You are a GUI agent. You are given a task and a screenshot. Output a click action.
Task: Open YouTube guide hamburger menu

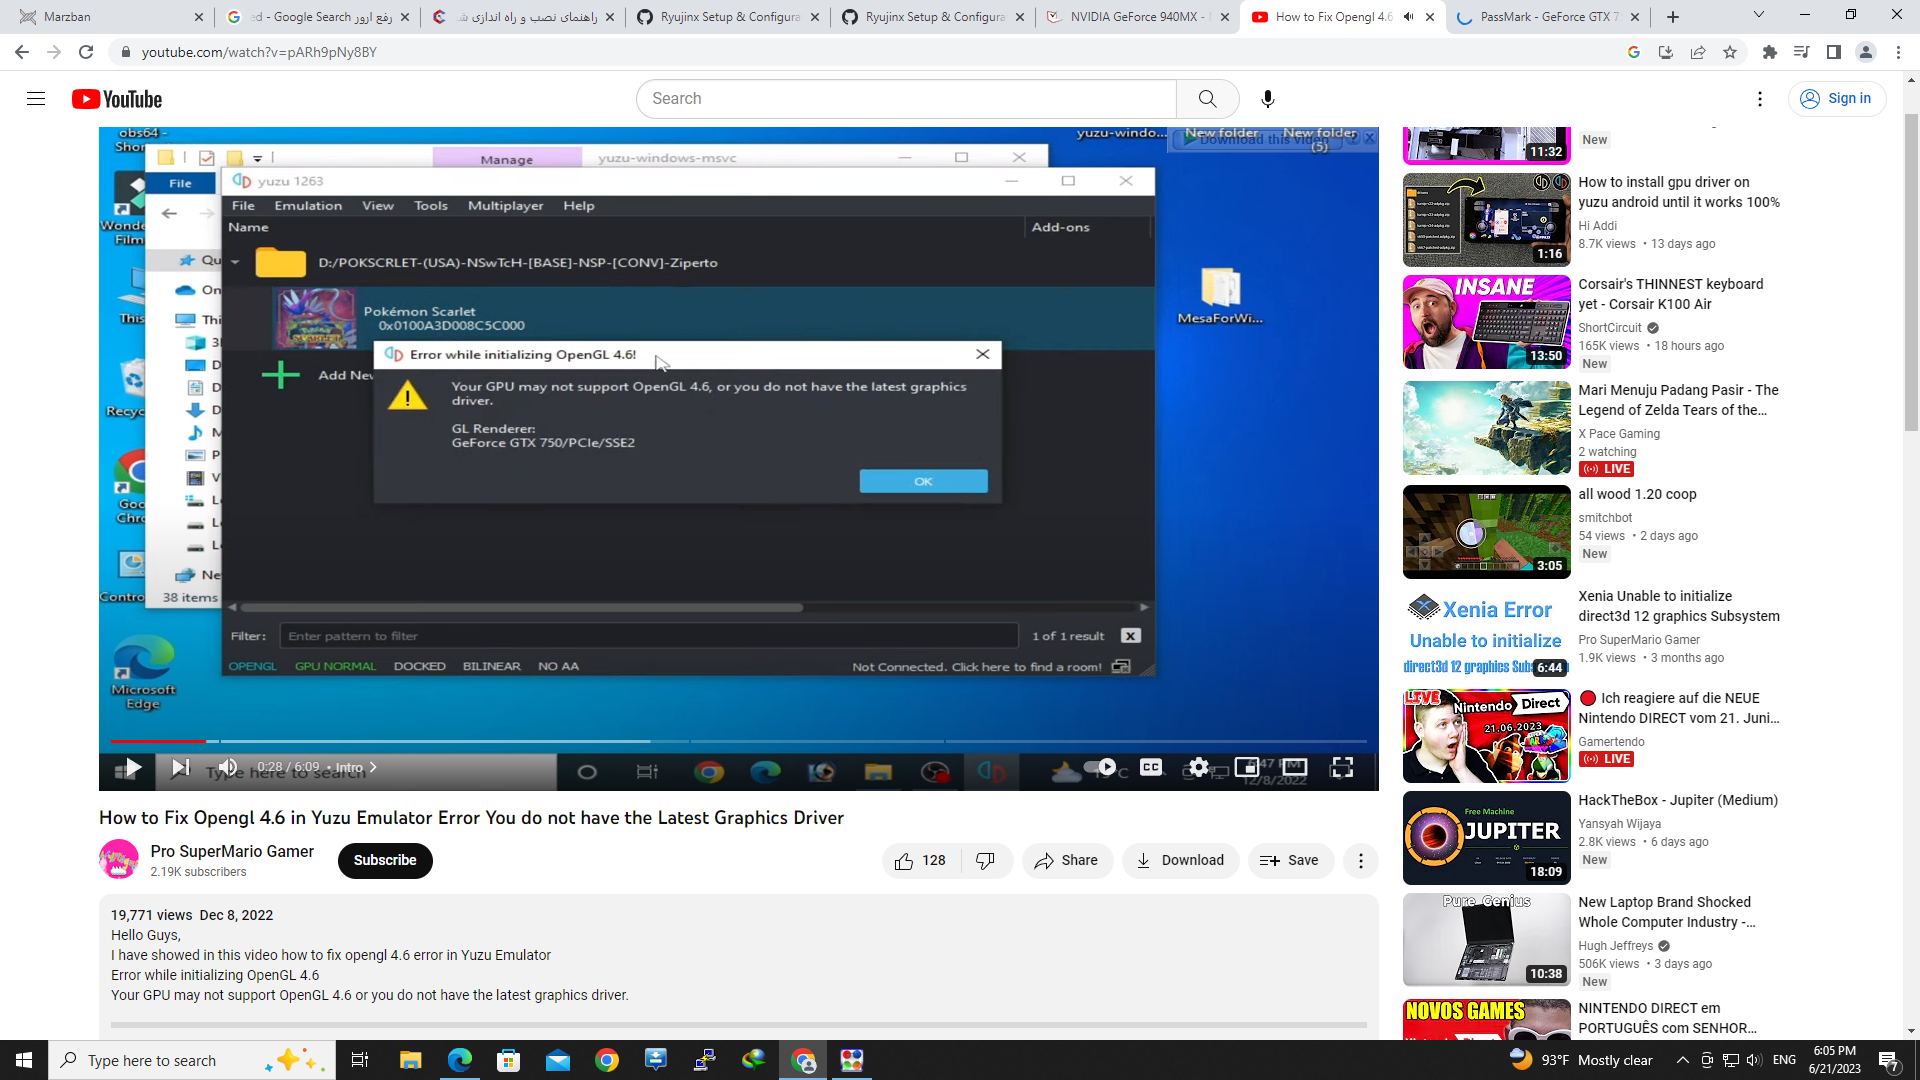point(36,99)
